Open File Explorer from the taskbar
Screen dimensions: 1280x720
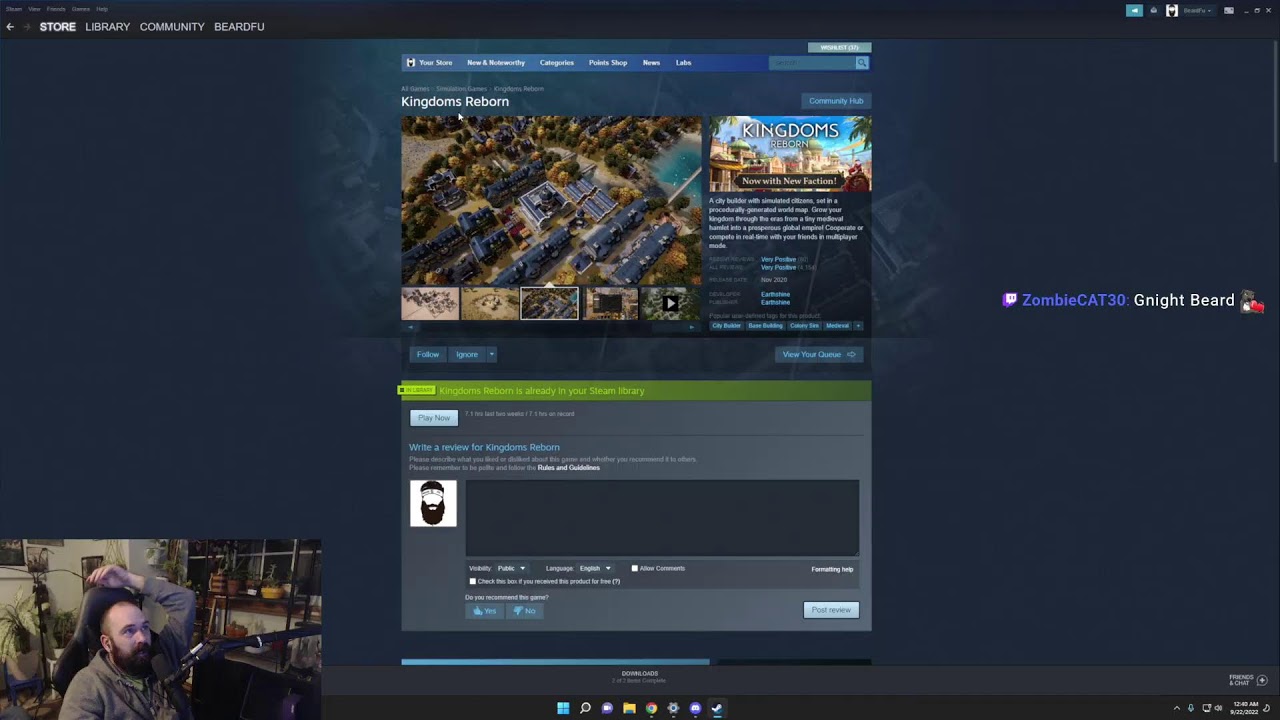pos(629,708)
